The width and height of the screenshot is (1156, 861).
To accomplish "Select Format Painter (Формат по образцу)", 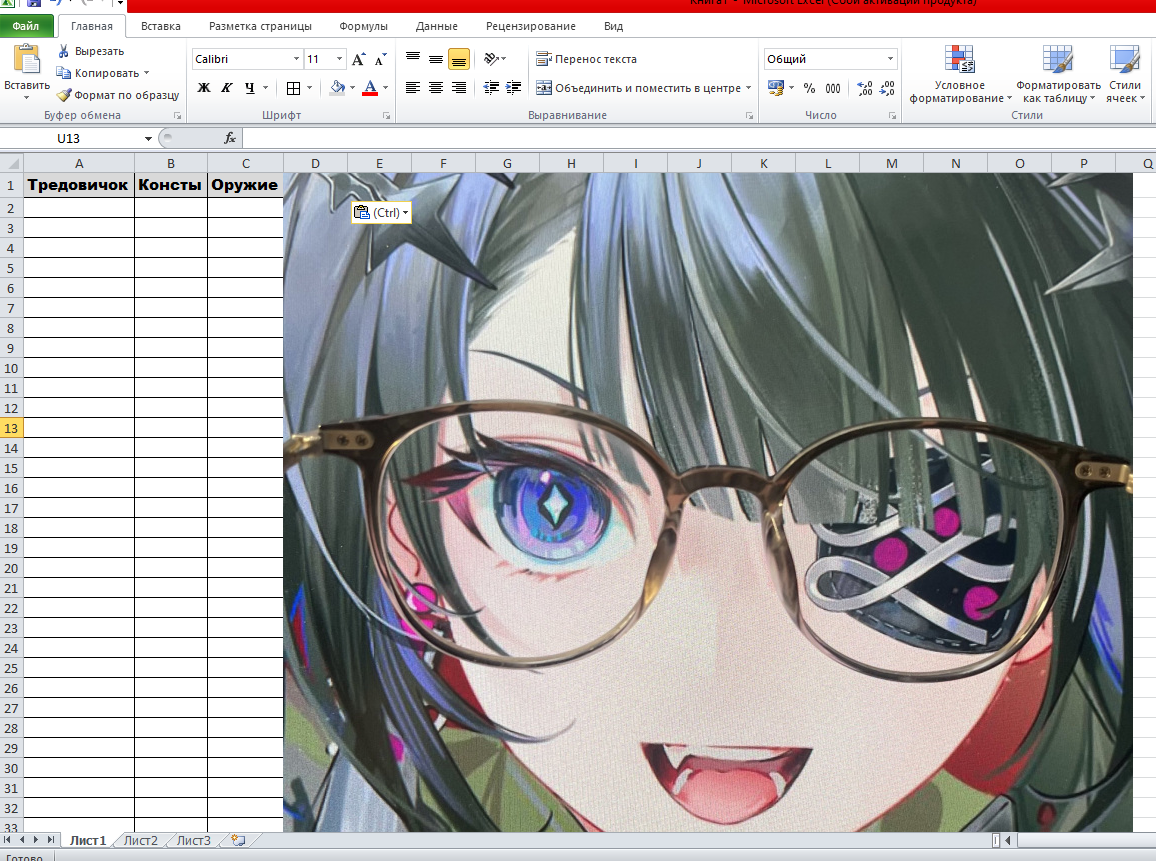I will [x=118, y=95].
